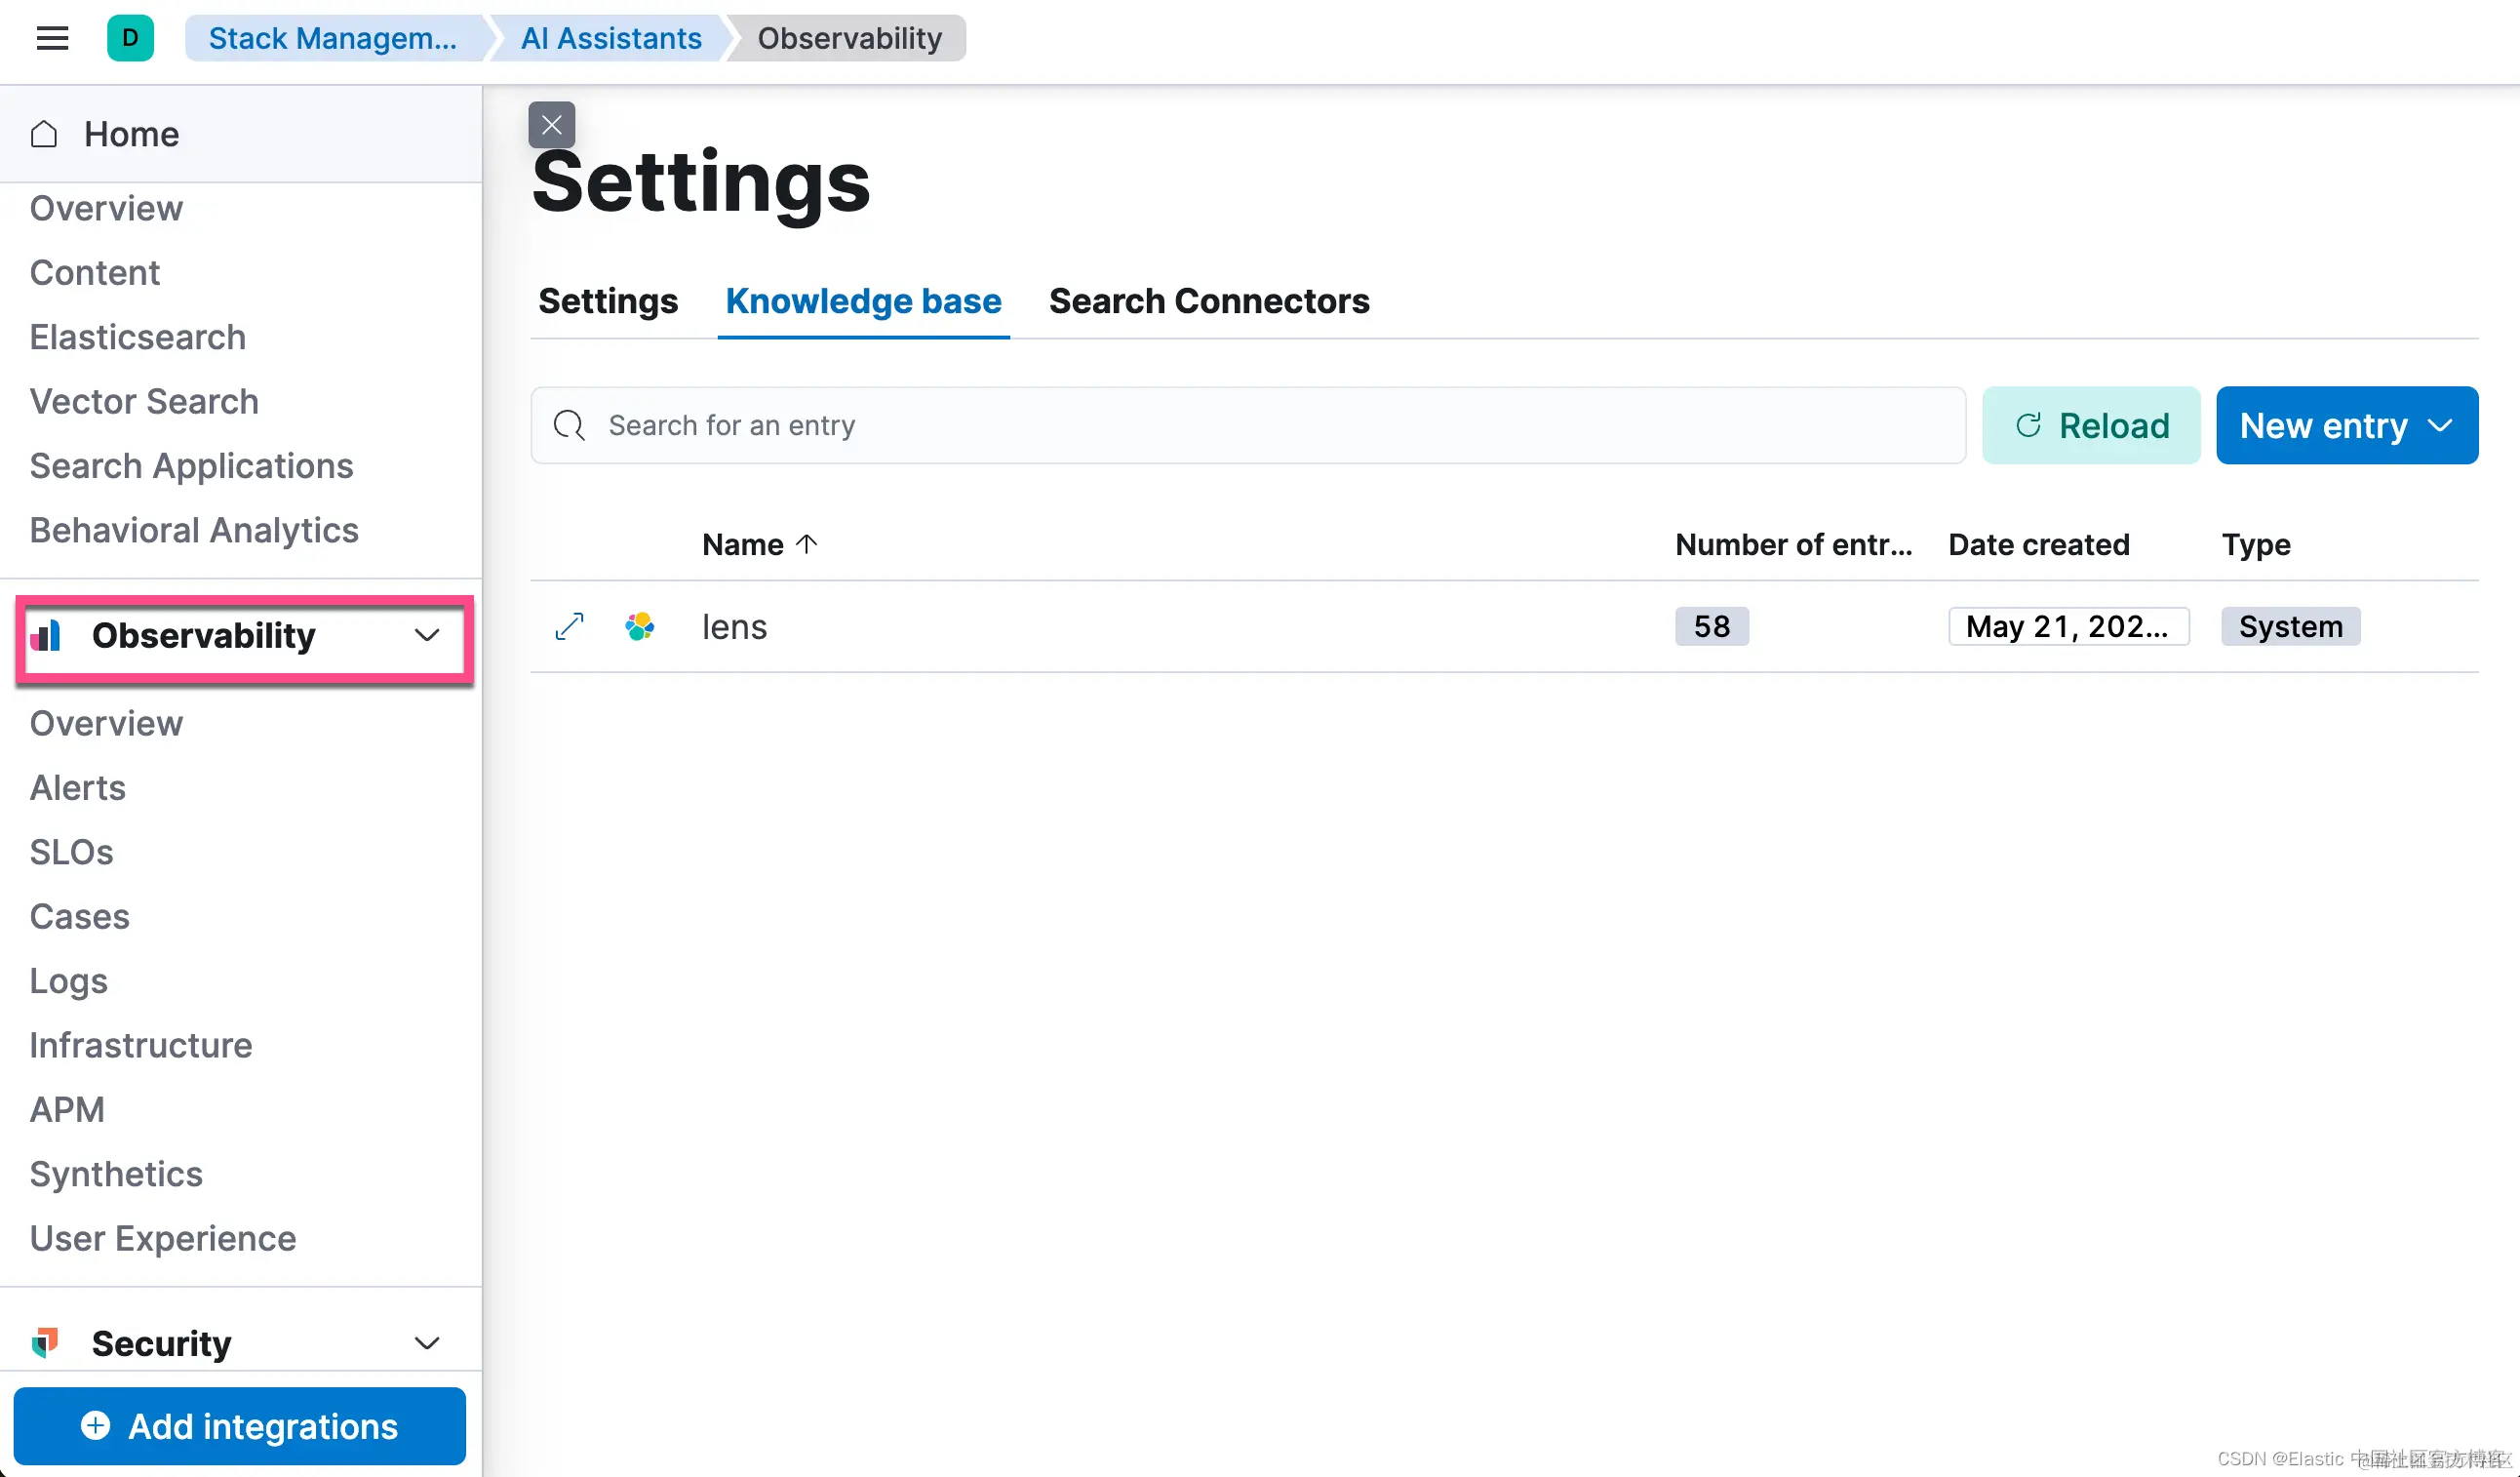The width and height of the screenshot is (2520, 1477).
Task: Click the Home house icon
Action: pos(44,134)
